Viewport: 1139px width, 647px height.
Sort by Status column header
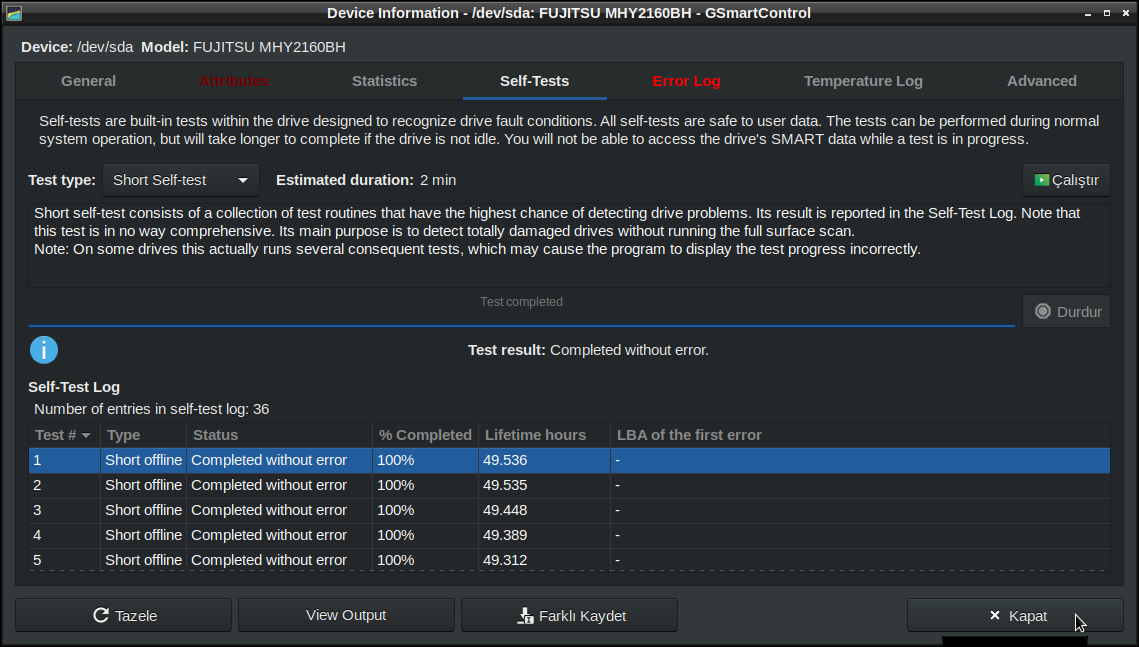tap(279, 435)
